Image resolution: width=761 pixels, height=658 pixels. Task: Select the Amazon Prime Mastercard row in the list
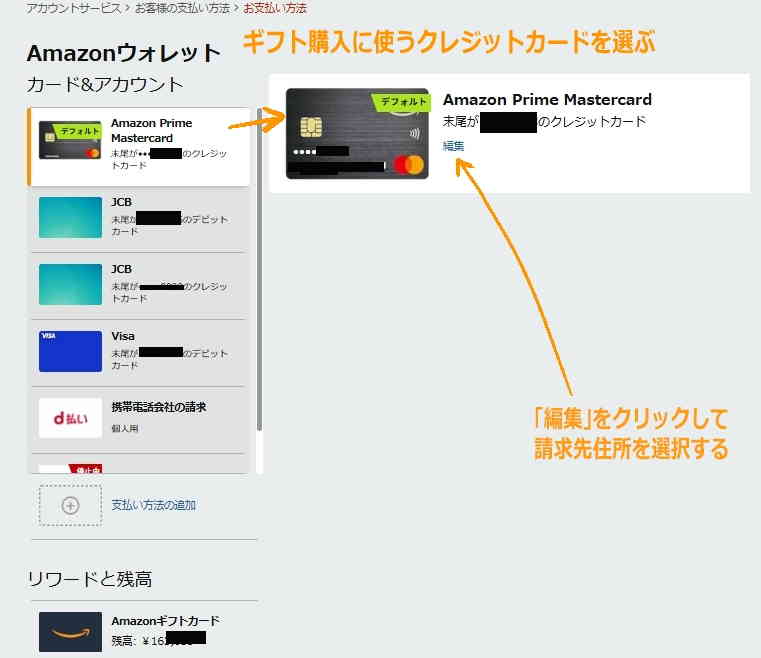click(x=139, y=147)
